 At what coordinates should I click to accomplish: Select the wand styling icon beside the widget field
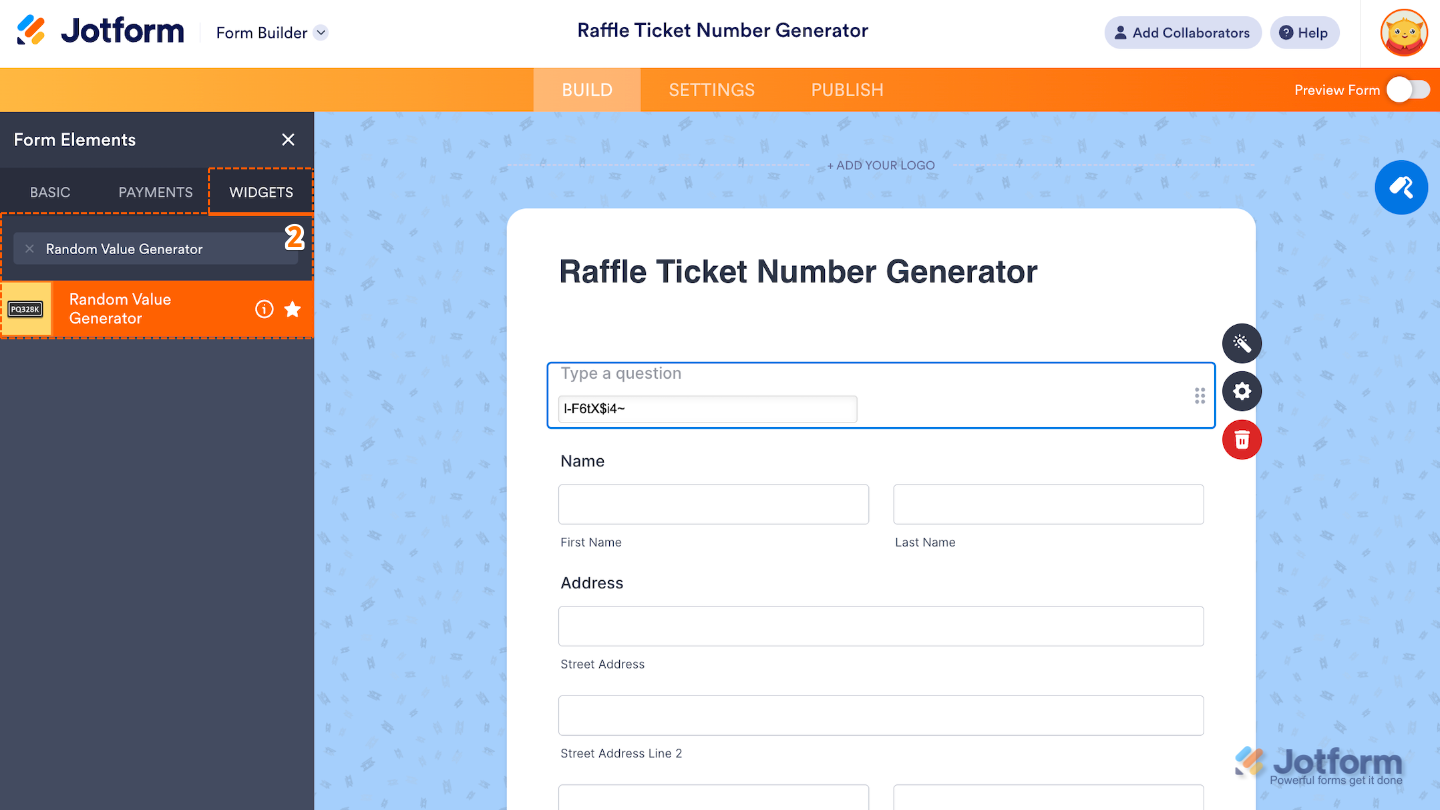click(x=1241, y=343)
